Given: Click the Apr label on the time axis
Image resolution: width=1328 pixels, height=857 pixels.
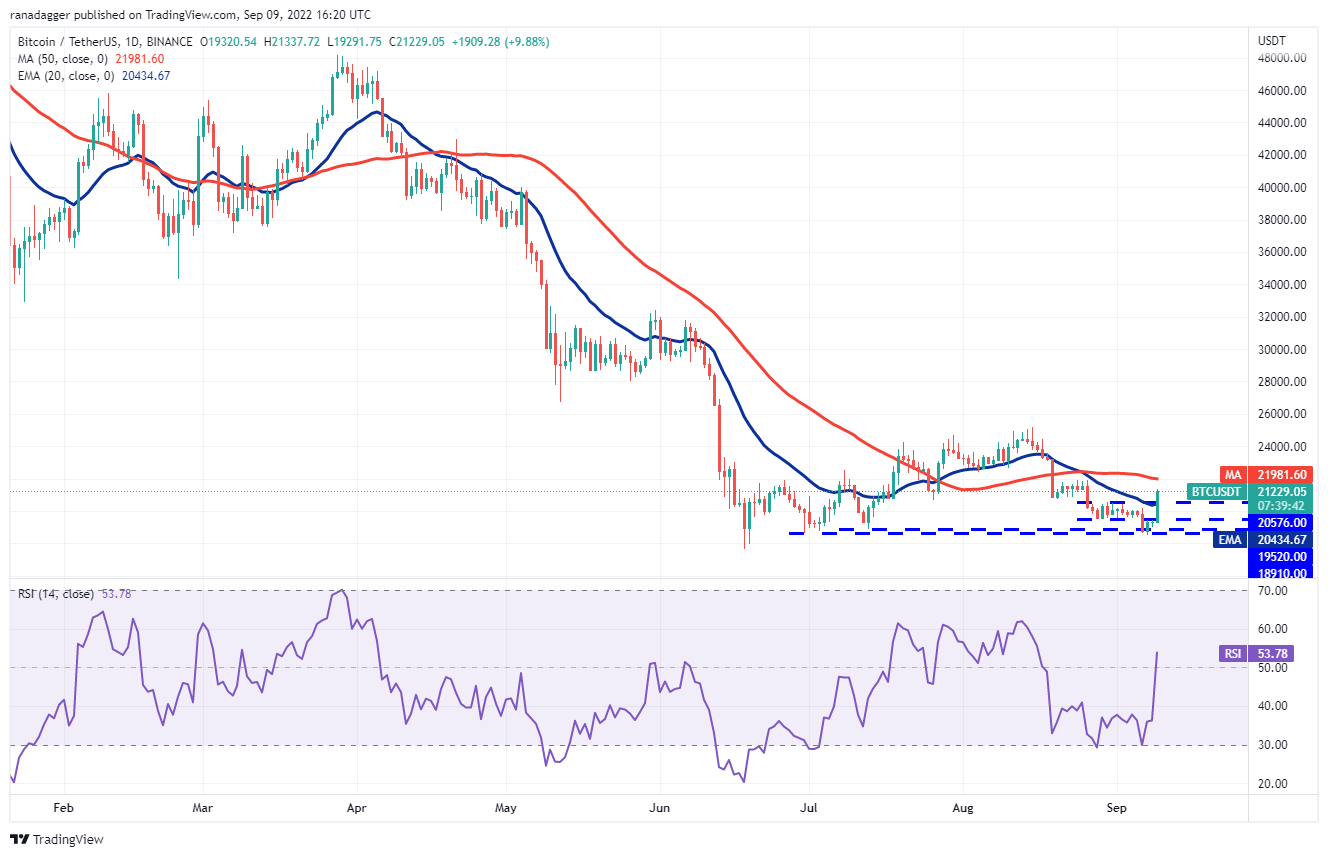Looking at the screenshot, I should coord(357,806).
